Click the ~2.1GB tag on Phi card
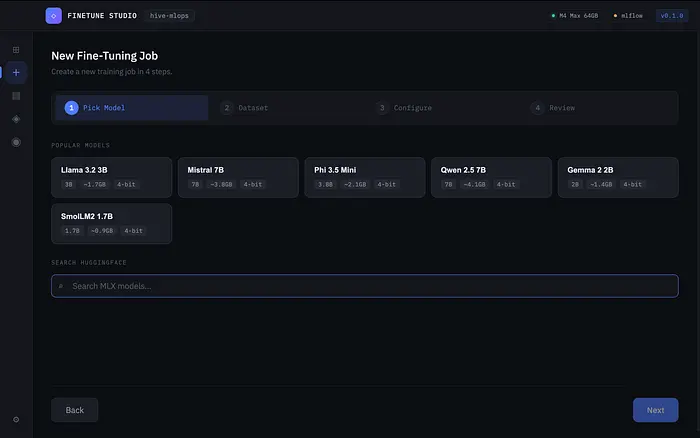 click(355, 184)
